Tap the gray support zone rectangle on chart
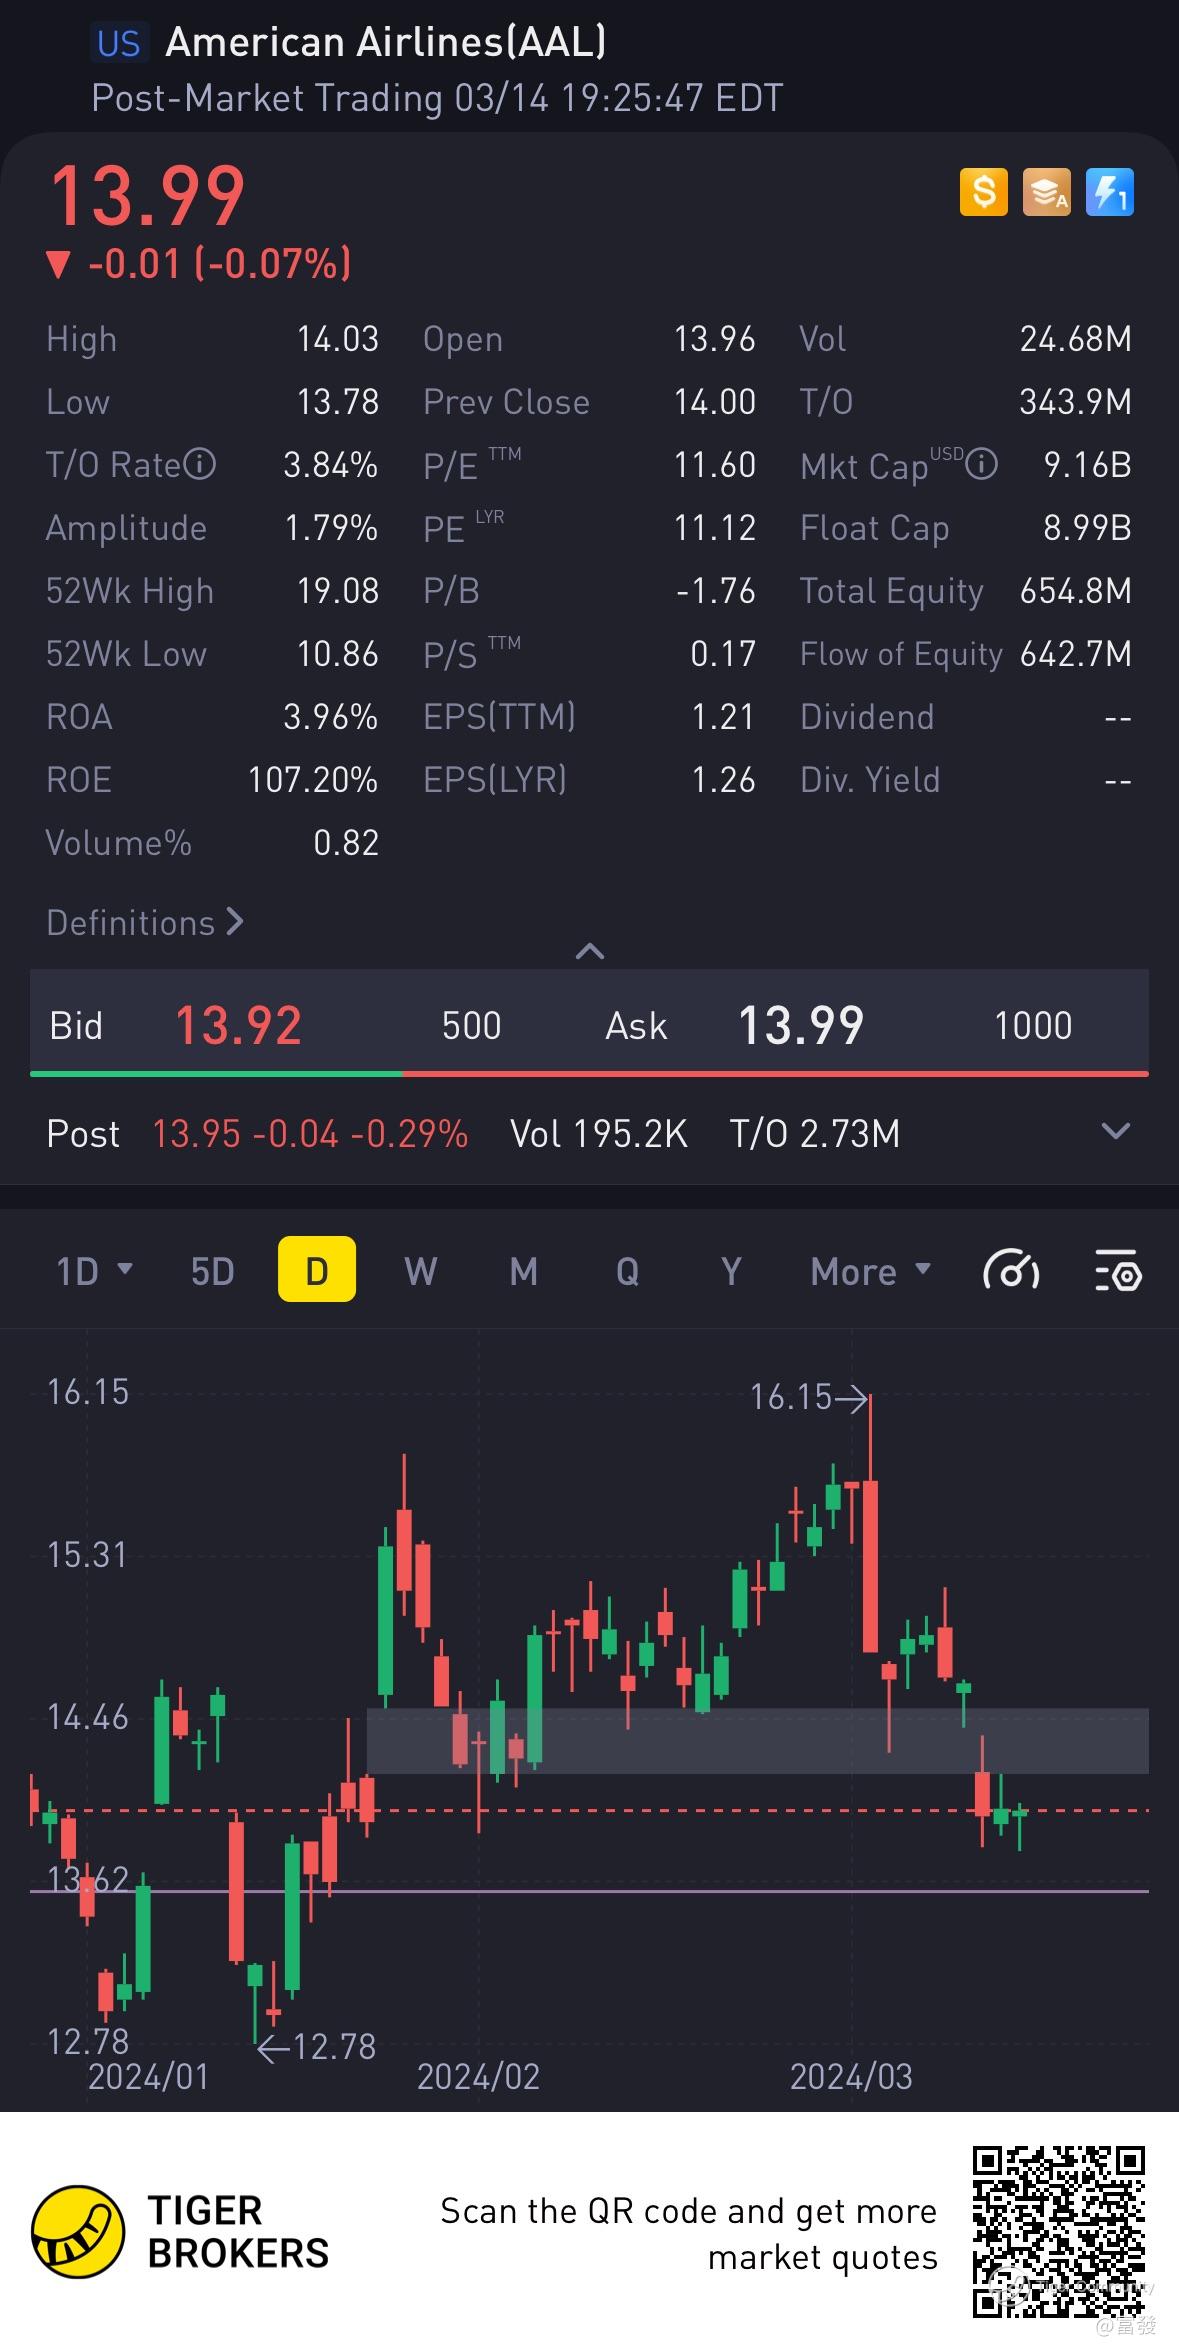Viewport: 1179px width, 2352px height. coord(758,1741)
